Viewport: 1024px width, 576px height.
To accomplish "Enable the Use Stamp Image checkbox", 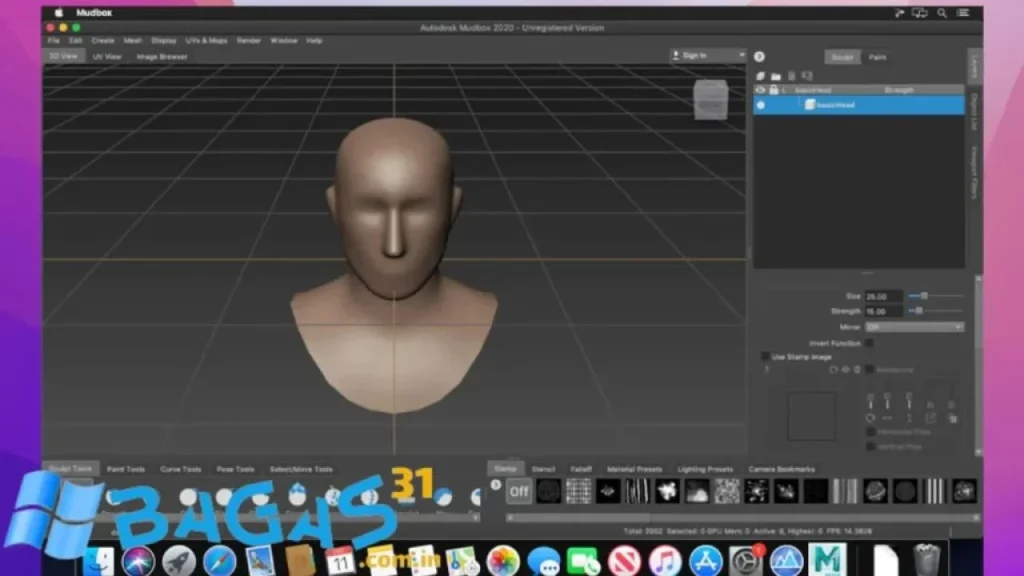I will 765,357.
